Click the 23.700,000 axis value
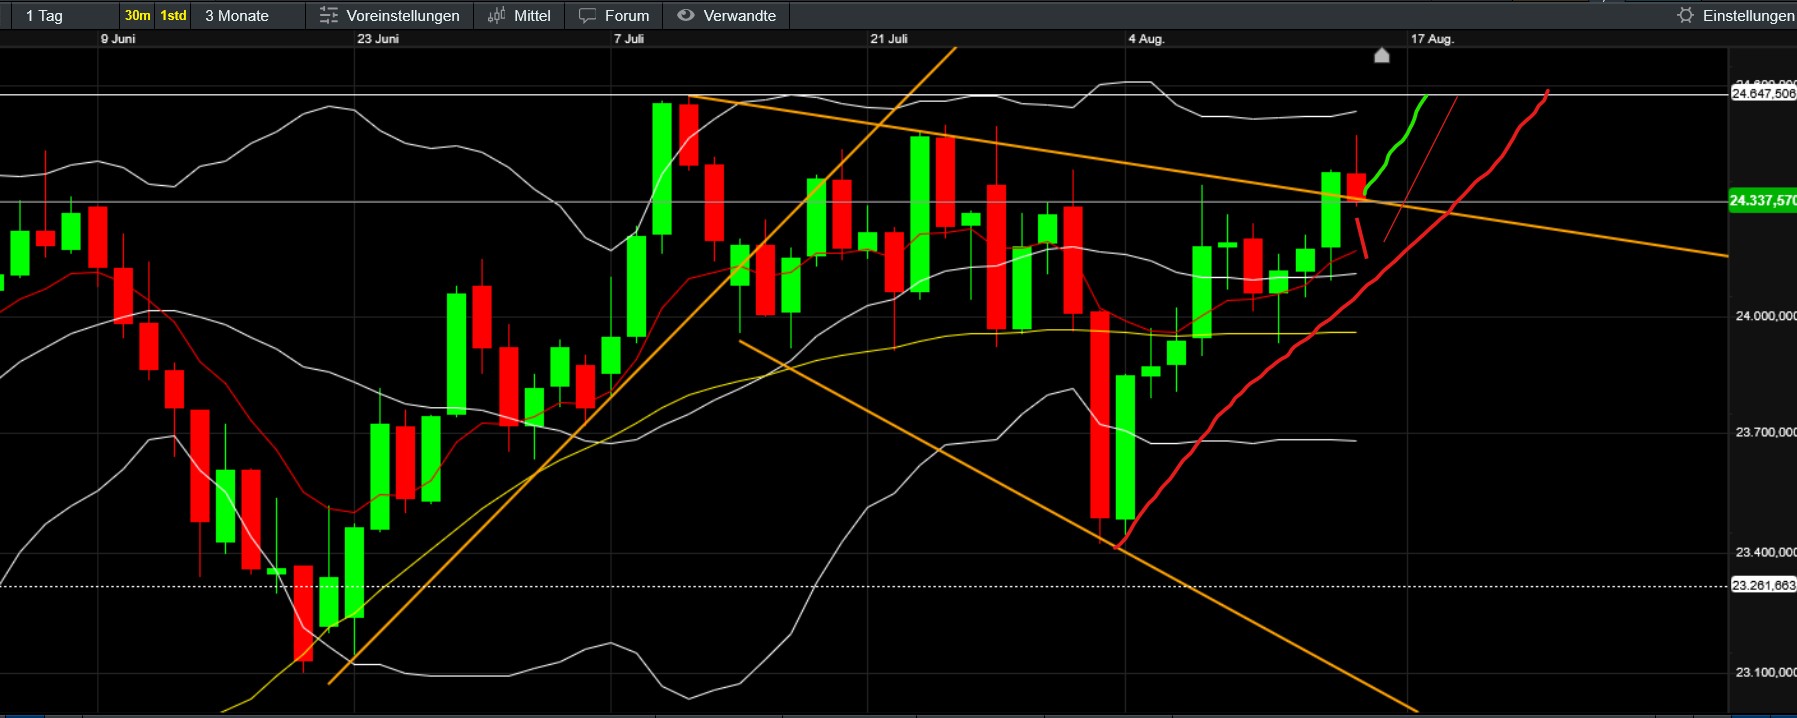Image resolution: width=1797 pixels, height=718 pixels. click(1765, 432)
